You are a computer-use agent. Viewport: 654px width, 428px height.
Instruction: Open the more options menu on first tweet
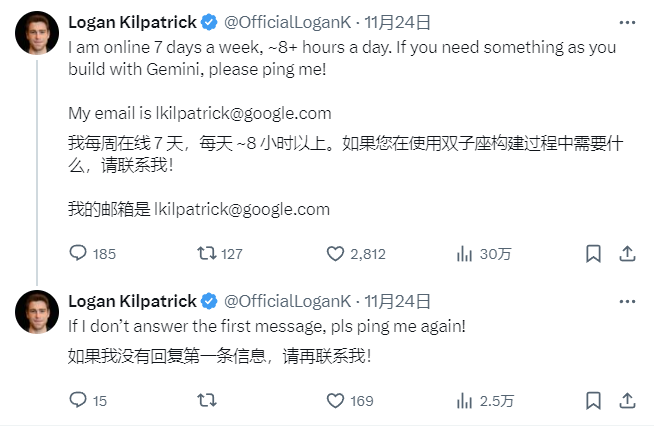point(627,23)
